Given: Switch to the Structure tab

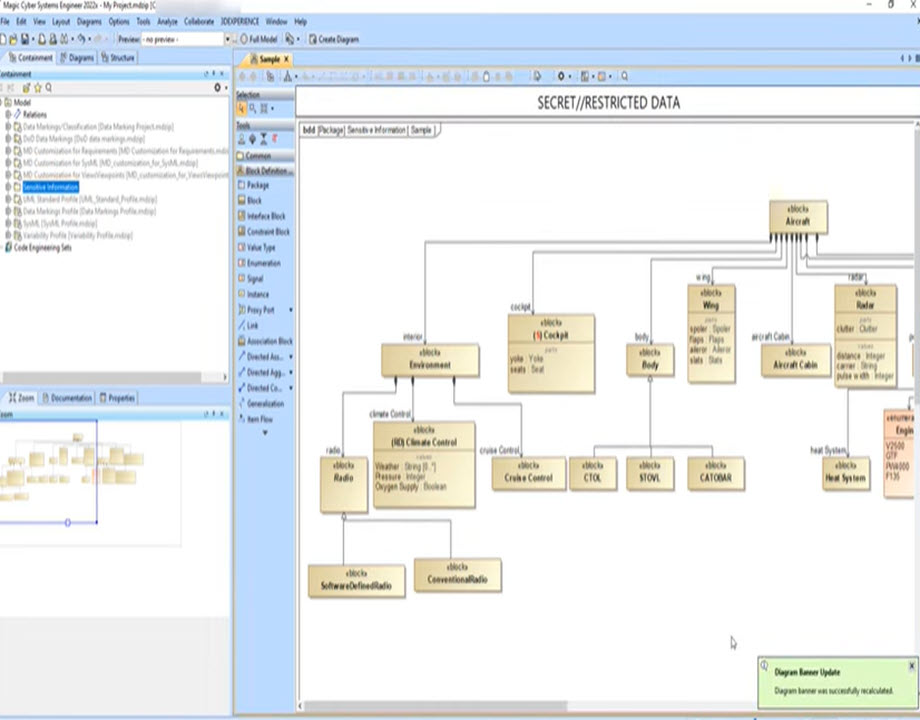Looking at the screenshot, I should click(118, 58).
